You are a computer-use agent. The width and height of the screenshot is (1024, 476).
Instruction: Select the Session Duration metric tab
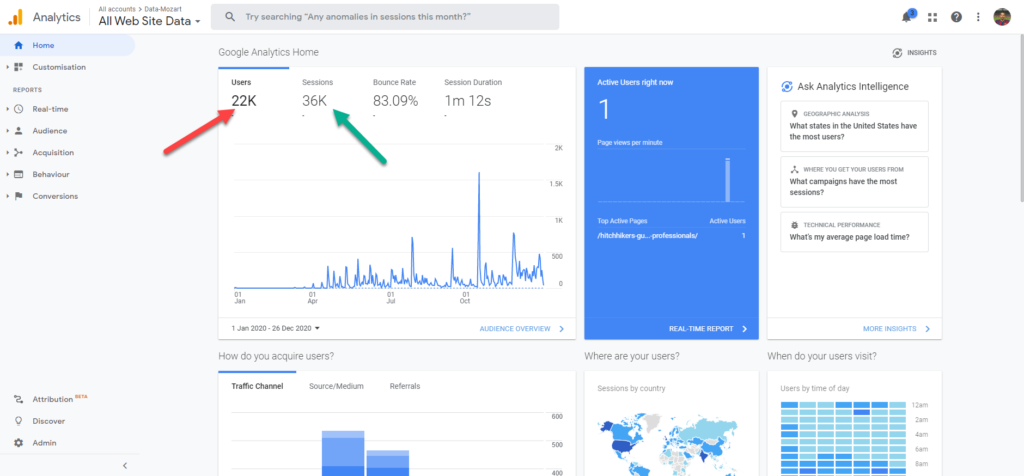[473, 95]
